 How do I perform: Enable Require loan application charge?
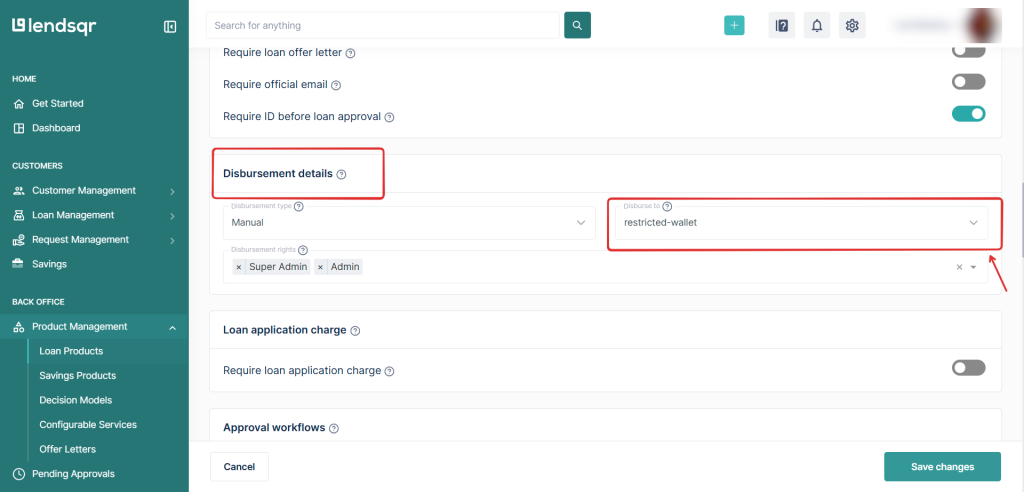click(x=968, y=368)
